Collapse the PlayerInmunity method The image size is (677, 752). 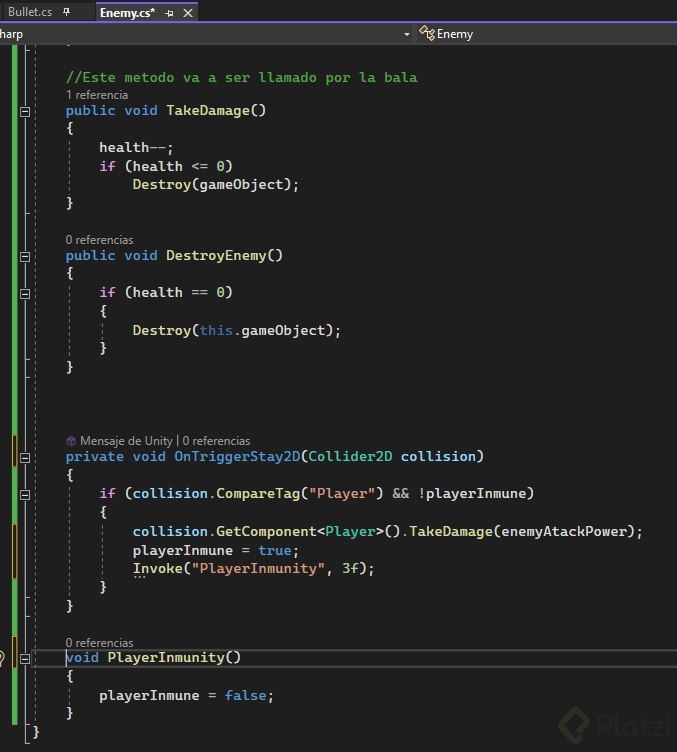click(25, 658)
